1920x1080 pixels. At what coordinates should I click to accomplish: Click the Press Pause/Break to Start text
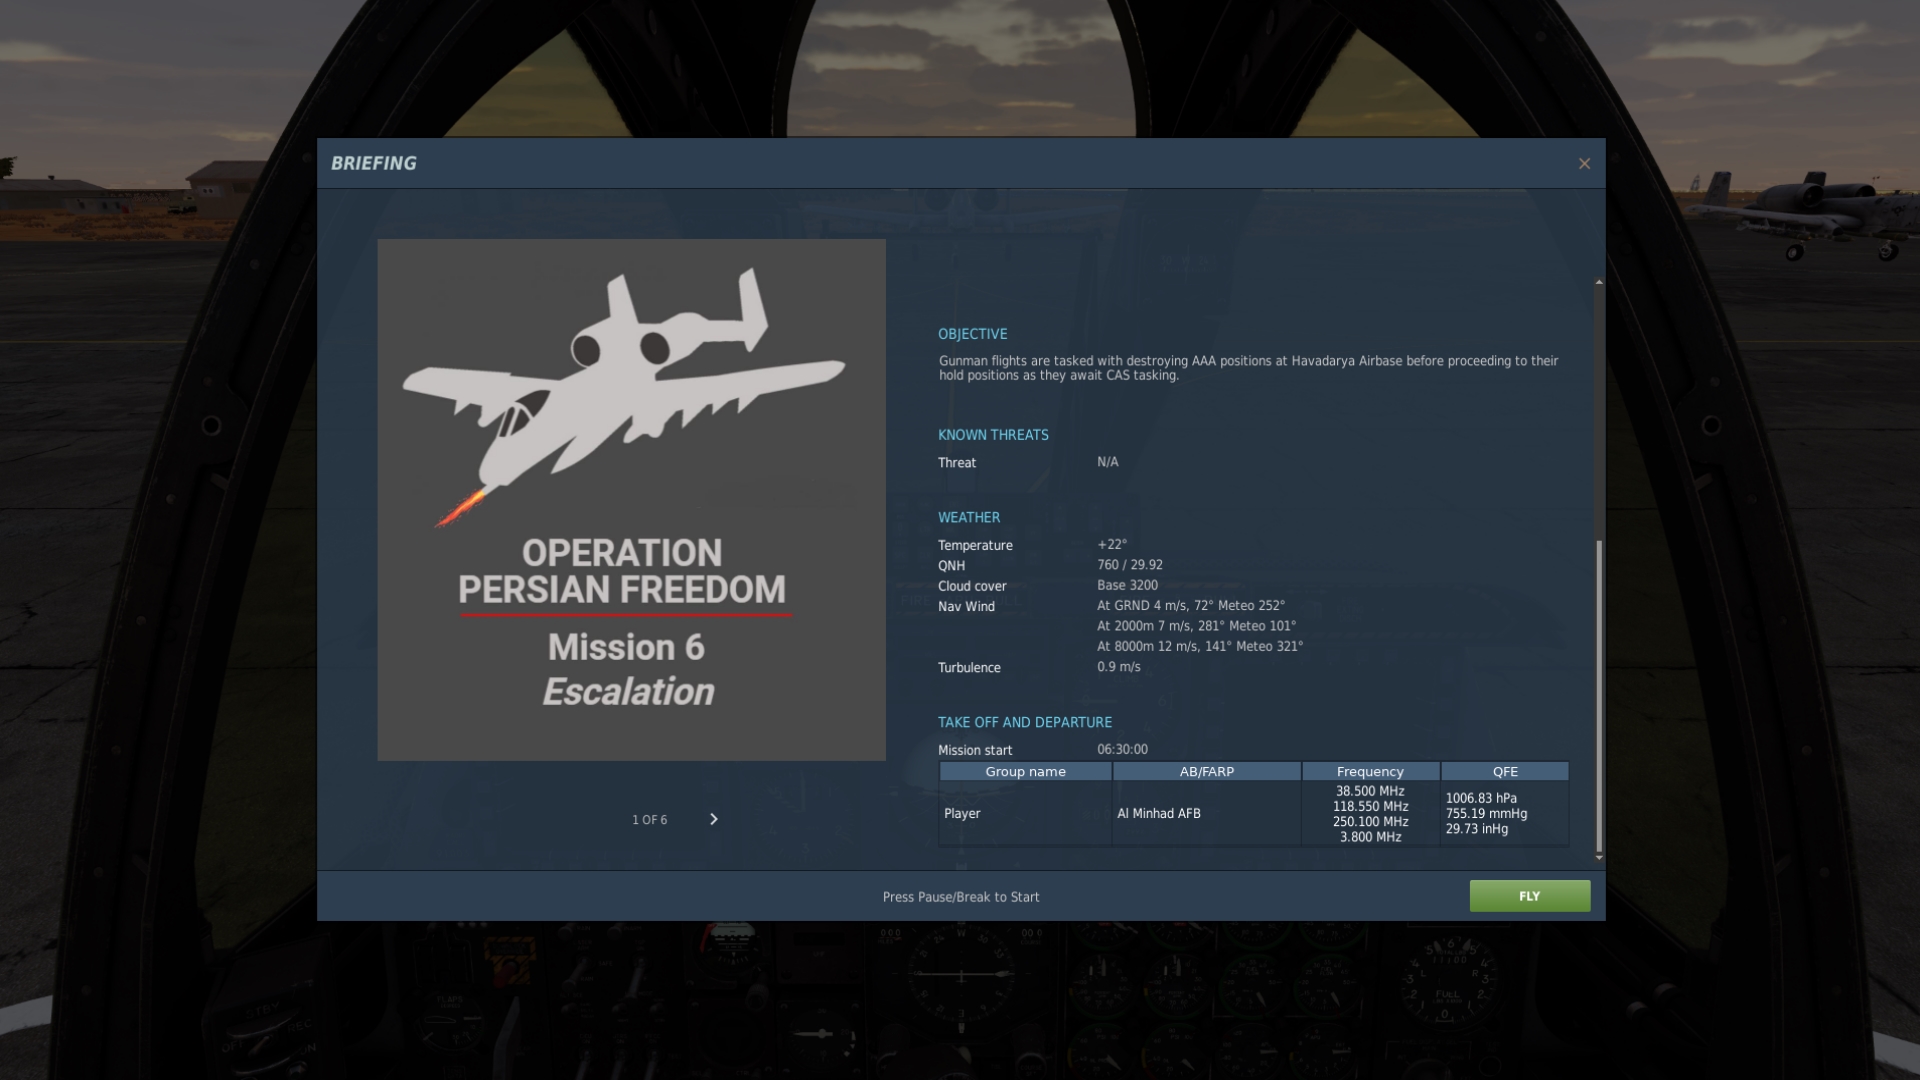click(961, 897)
